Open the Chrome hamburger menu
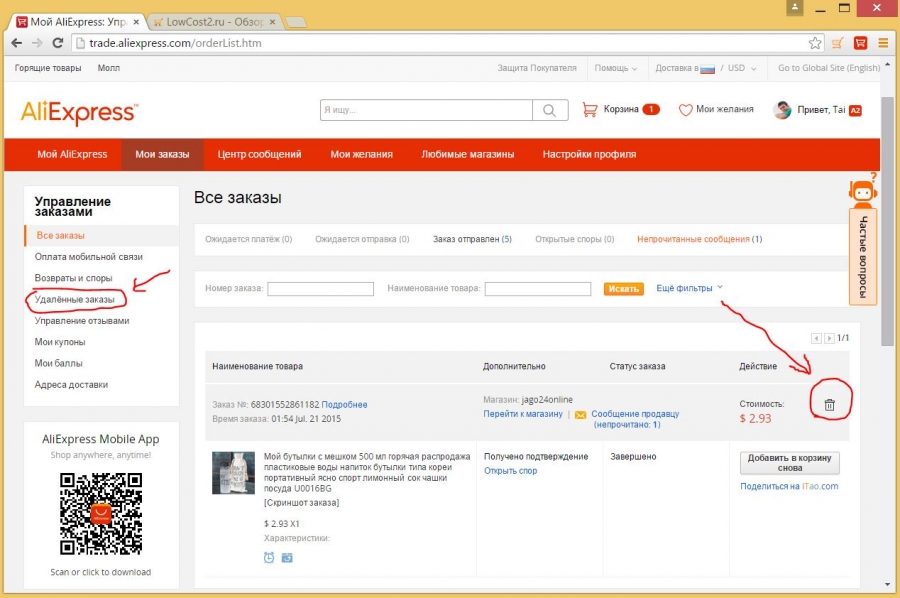This screenshot has height=598, width=900. coord(883,43)
